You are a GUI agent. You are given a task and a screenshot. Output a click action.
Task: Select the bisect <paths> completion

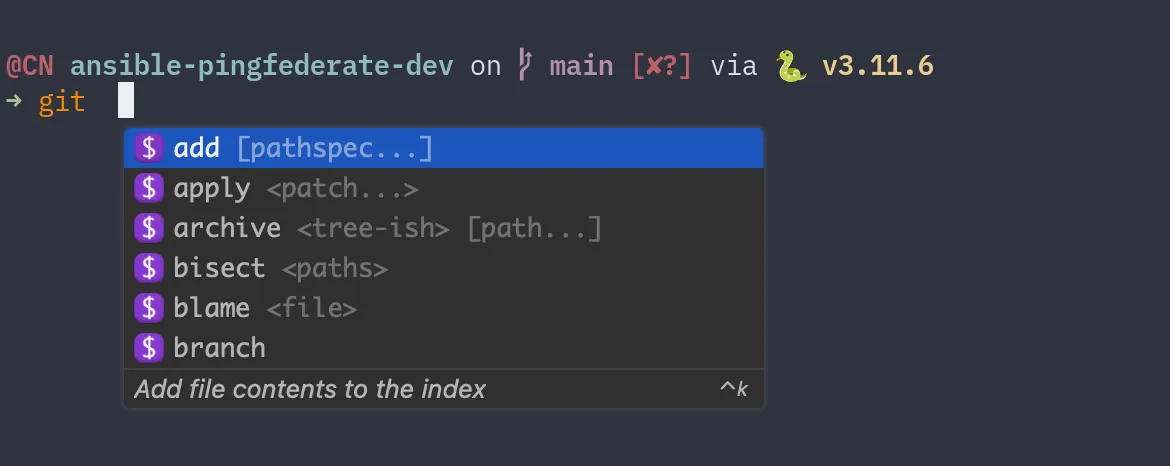coord(280,268)
